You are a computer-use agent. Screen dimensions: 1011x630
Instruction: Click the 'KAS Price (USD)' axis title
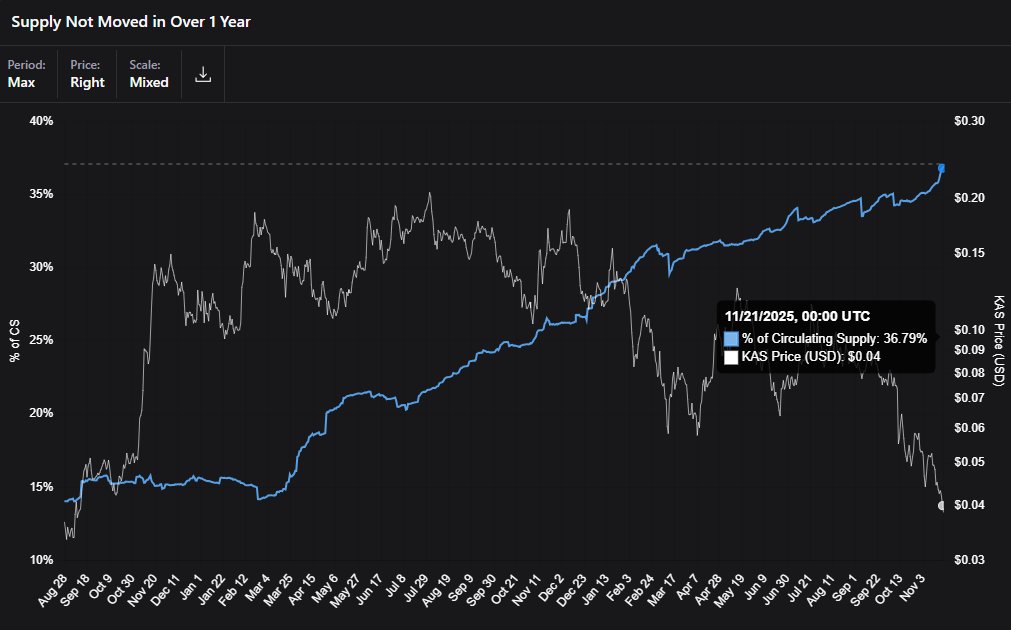998,340
